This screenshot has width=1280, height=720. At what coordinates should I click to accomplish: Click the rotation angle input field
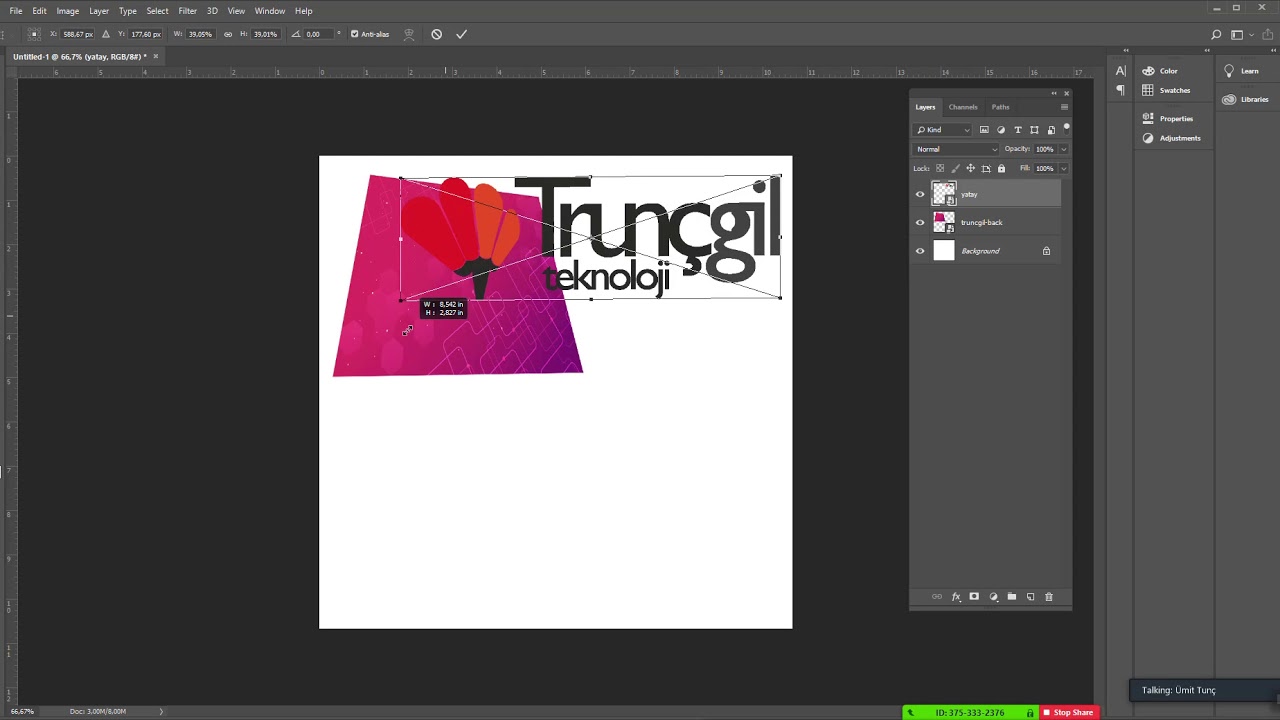[x=318, y=34]
